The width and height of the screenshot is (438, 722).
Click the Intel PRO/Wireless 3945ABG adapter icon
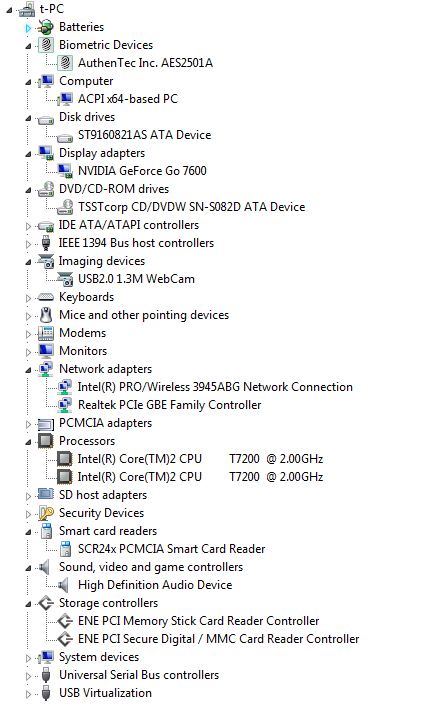click(x=65, y=387)
